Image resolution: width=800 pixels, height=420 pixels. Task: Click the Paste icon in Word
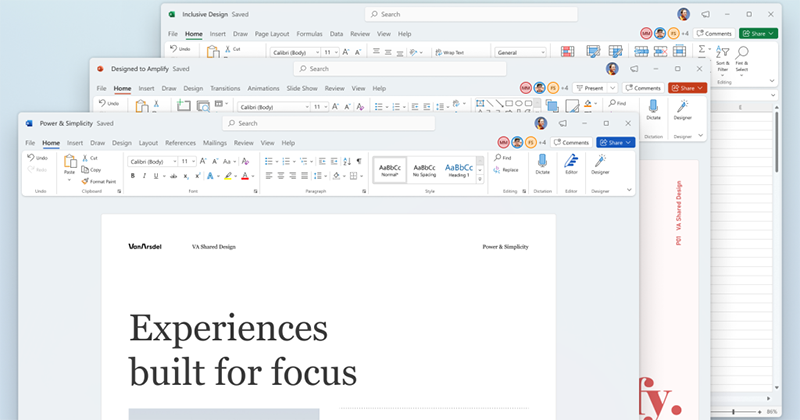(x=69, y=162)
